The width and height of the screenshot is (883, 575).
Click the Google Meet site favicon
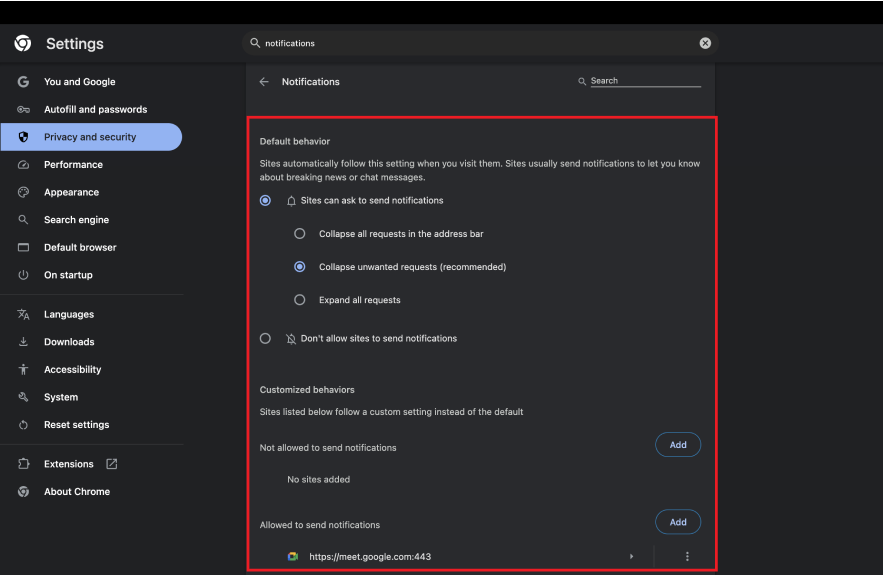(x=293, y=556)
